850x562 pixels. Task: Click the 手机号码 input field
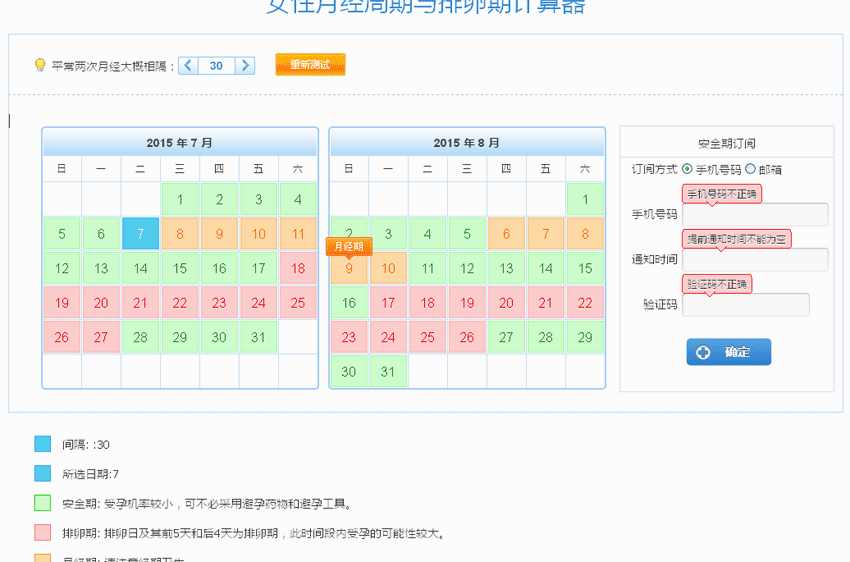click(x=755, y=214)
